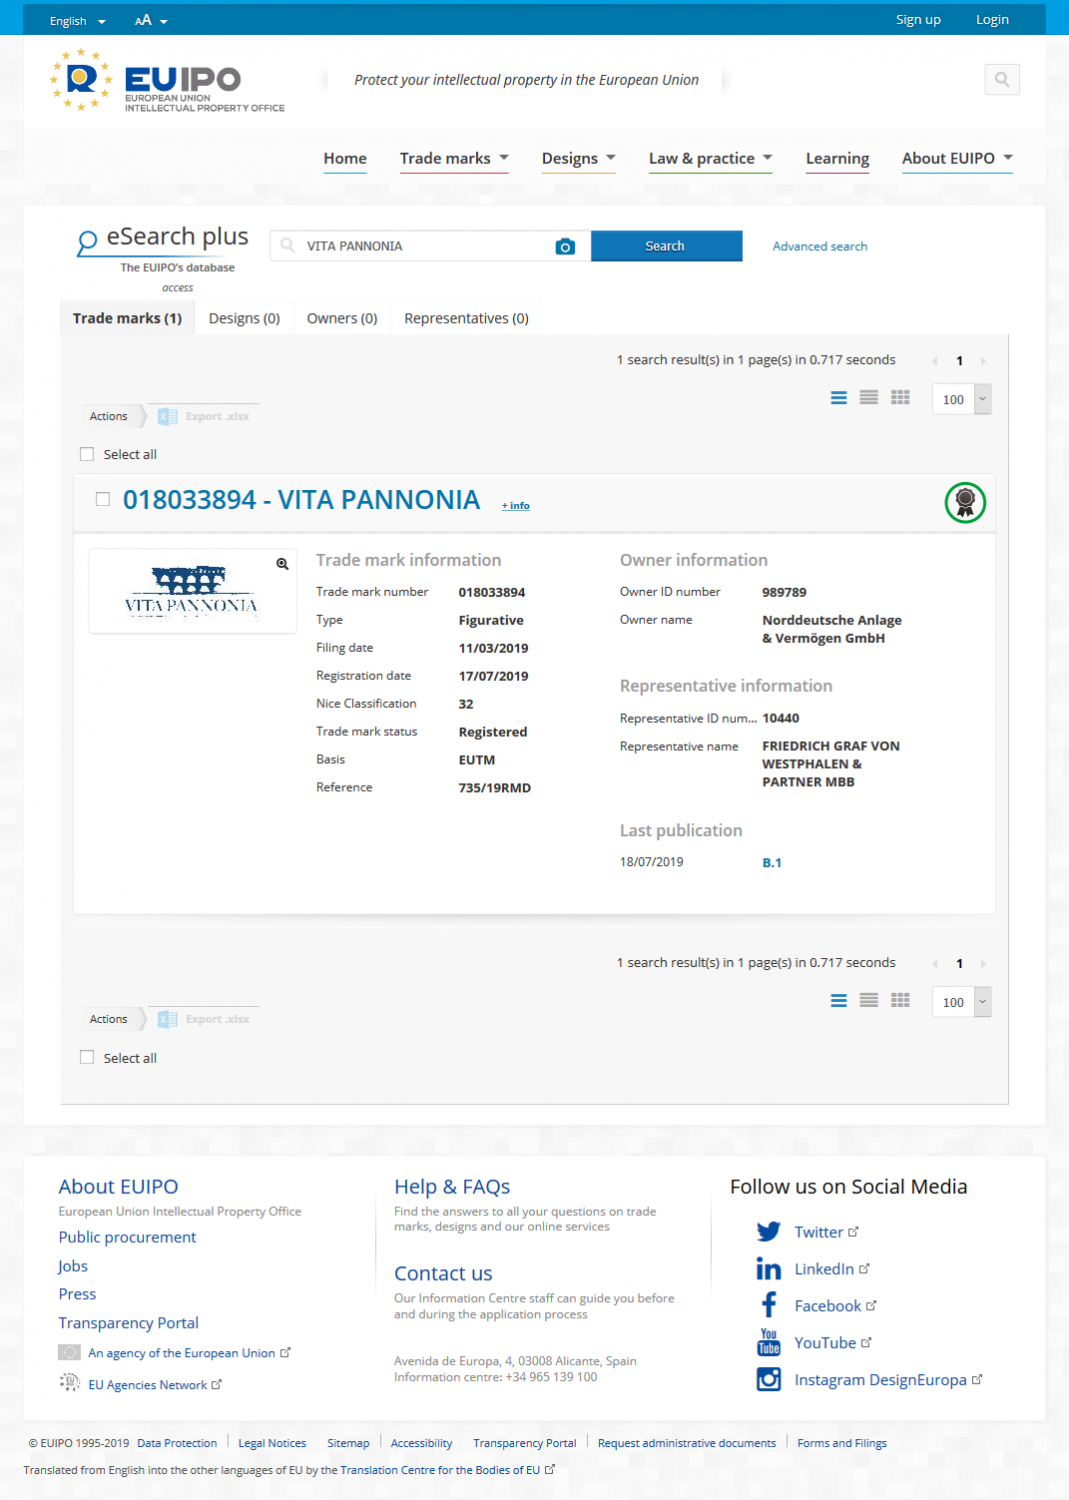The height and width of the screenshot is (1500, 1069).
Task: Click the search field containing VITA PANNONIA
Action: click(x=430, y=246)
